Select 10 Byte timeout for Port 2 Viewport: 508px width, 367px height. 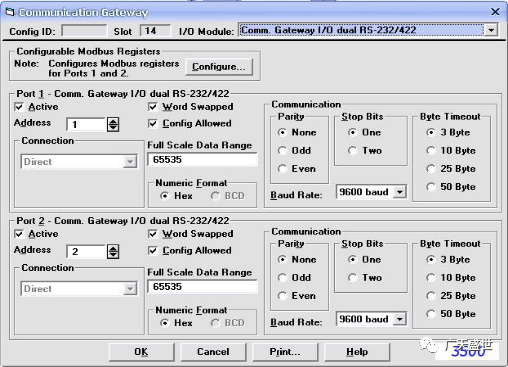tap(431, 278)
